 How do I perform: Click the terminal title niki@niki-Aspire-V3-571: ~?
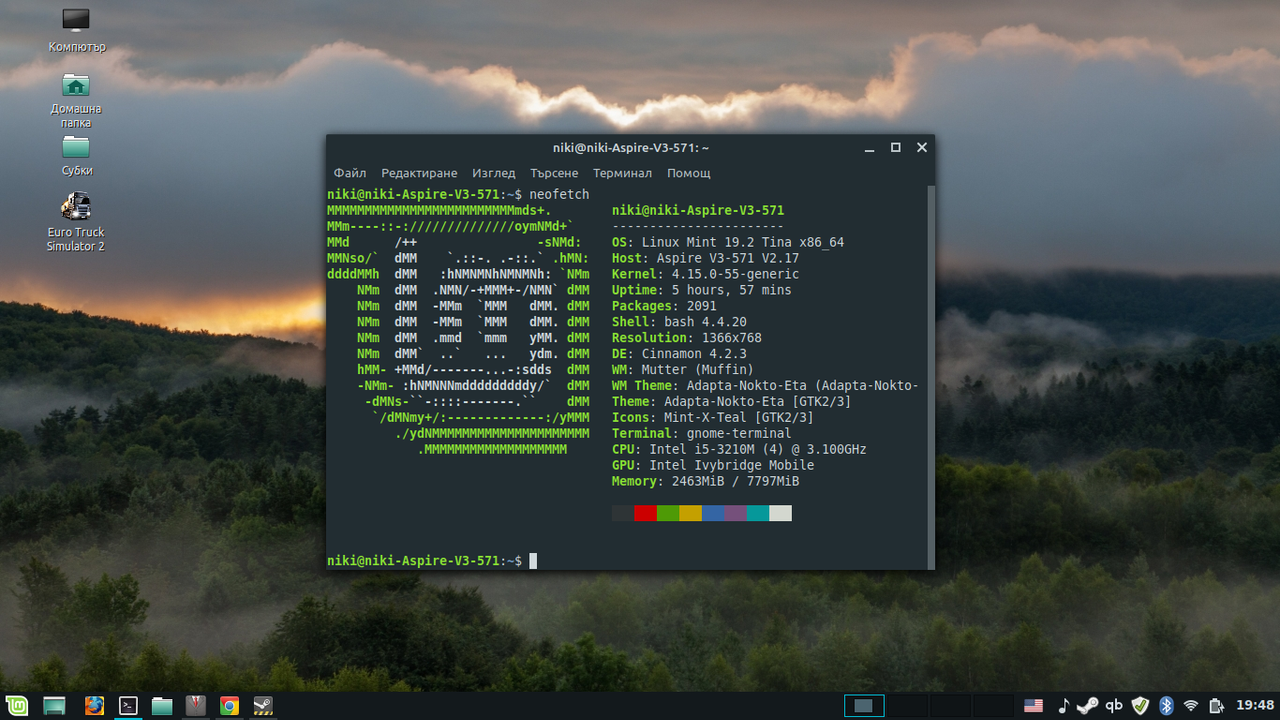631,148
